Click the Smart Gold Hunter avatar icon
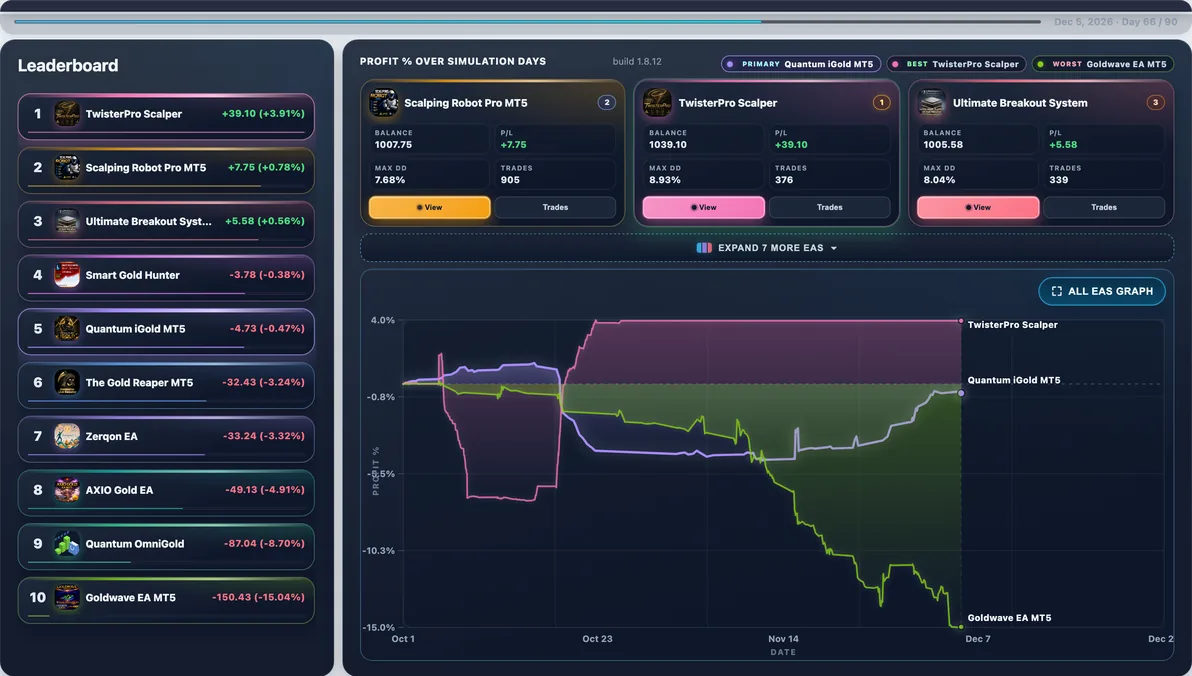The height and width of the screenshot is (676, 1192). 67,275
